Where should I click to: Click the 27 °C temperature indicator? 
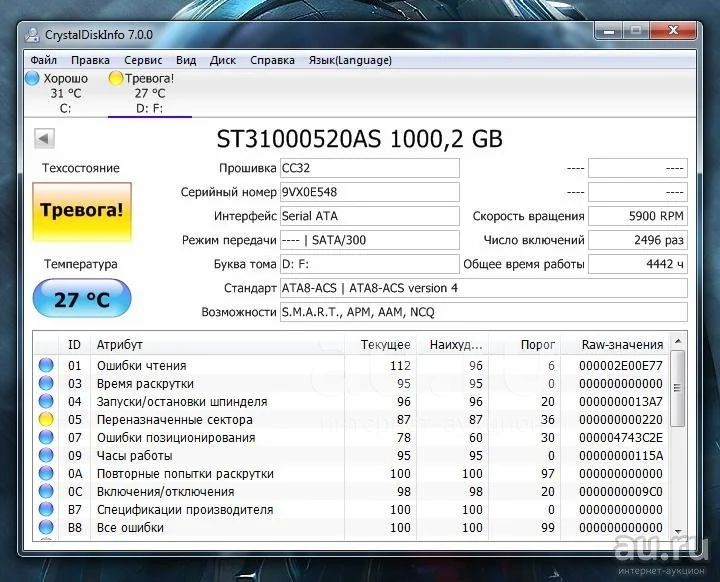click(82, 299)
